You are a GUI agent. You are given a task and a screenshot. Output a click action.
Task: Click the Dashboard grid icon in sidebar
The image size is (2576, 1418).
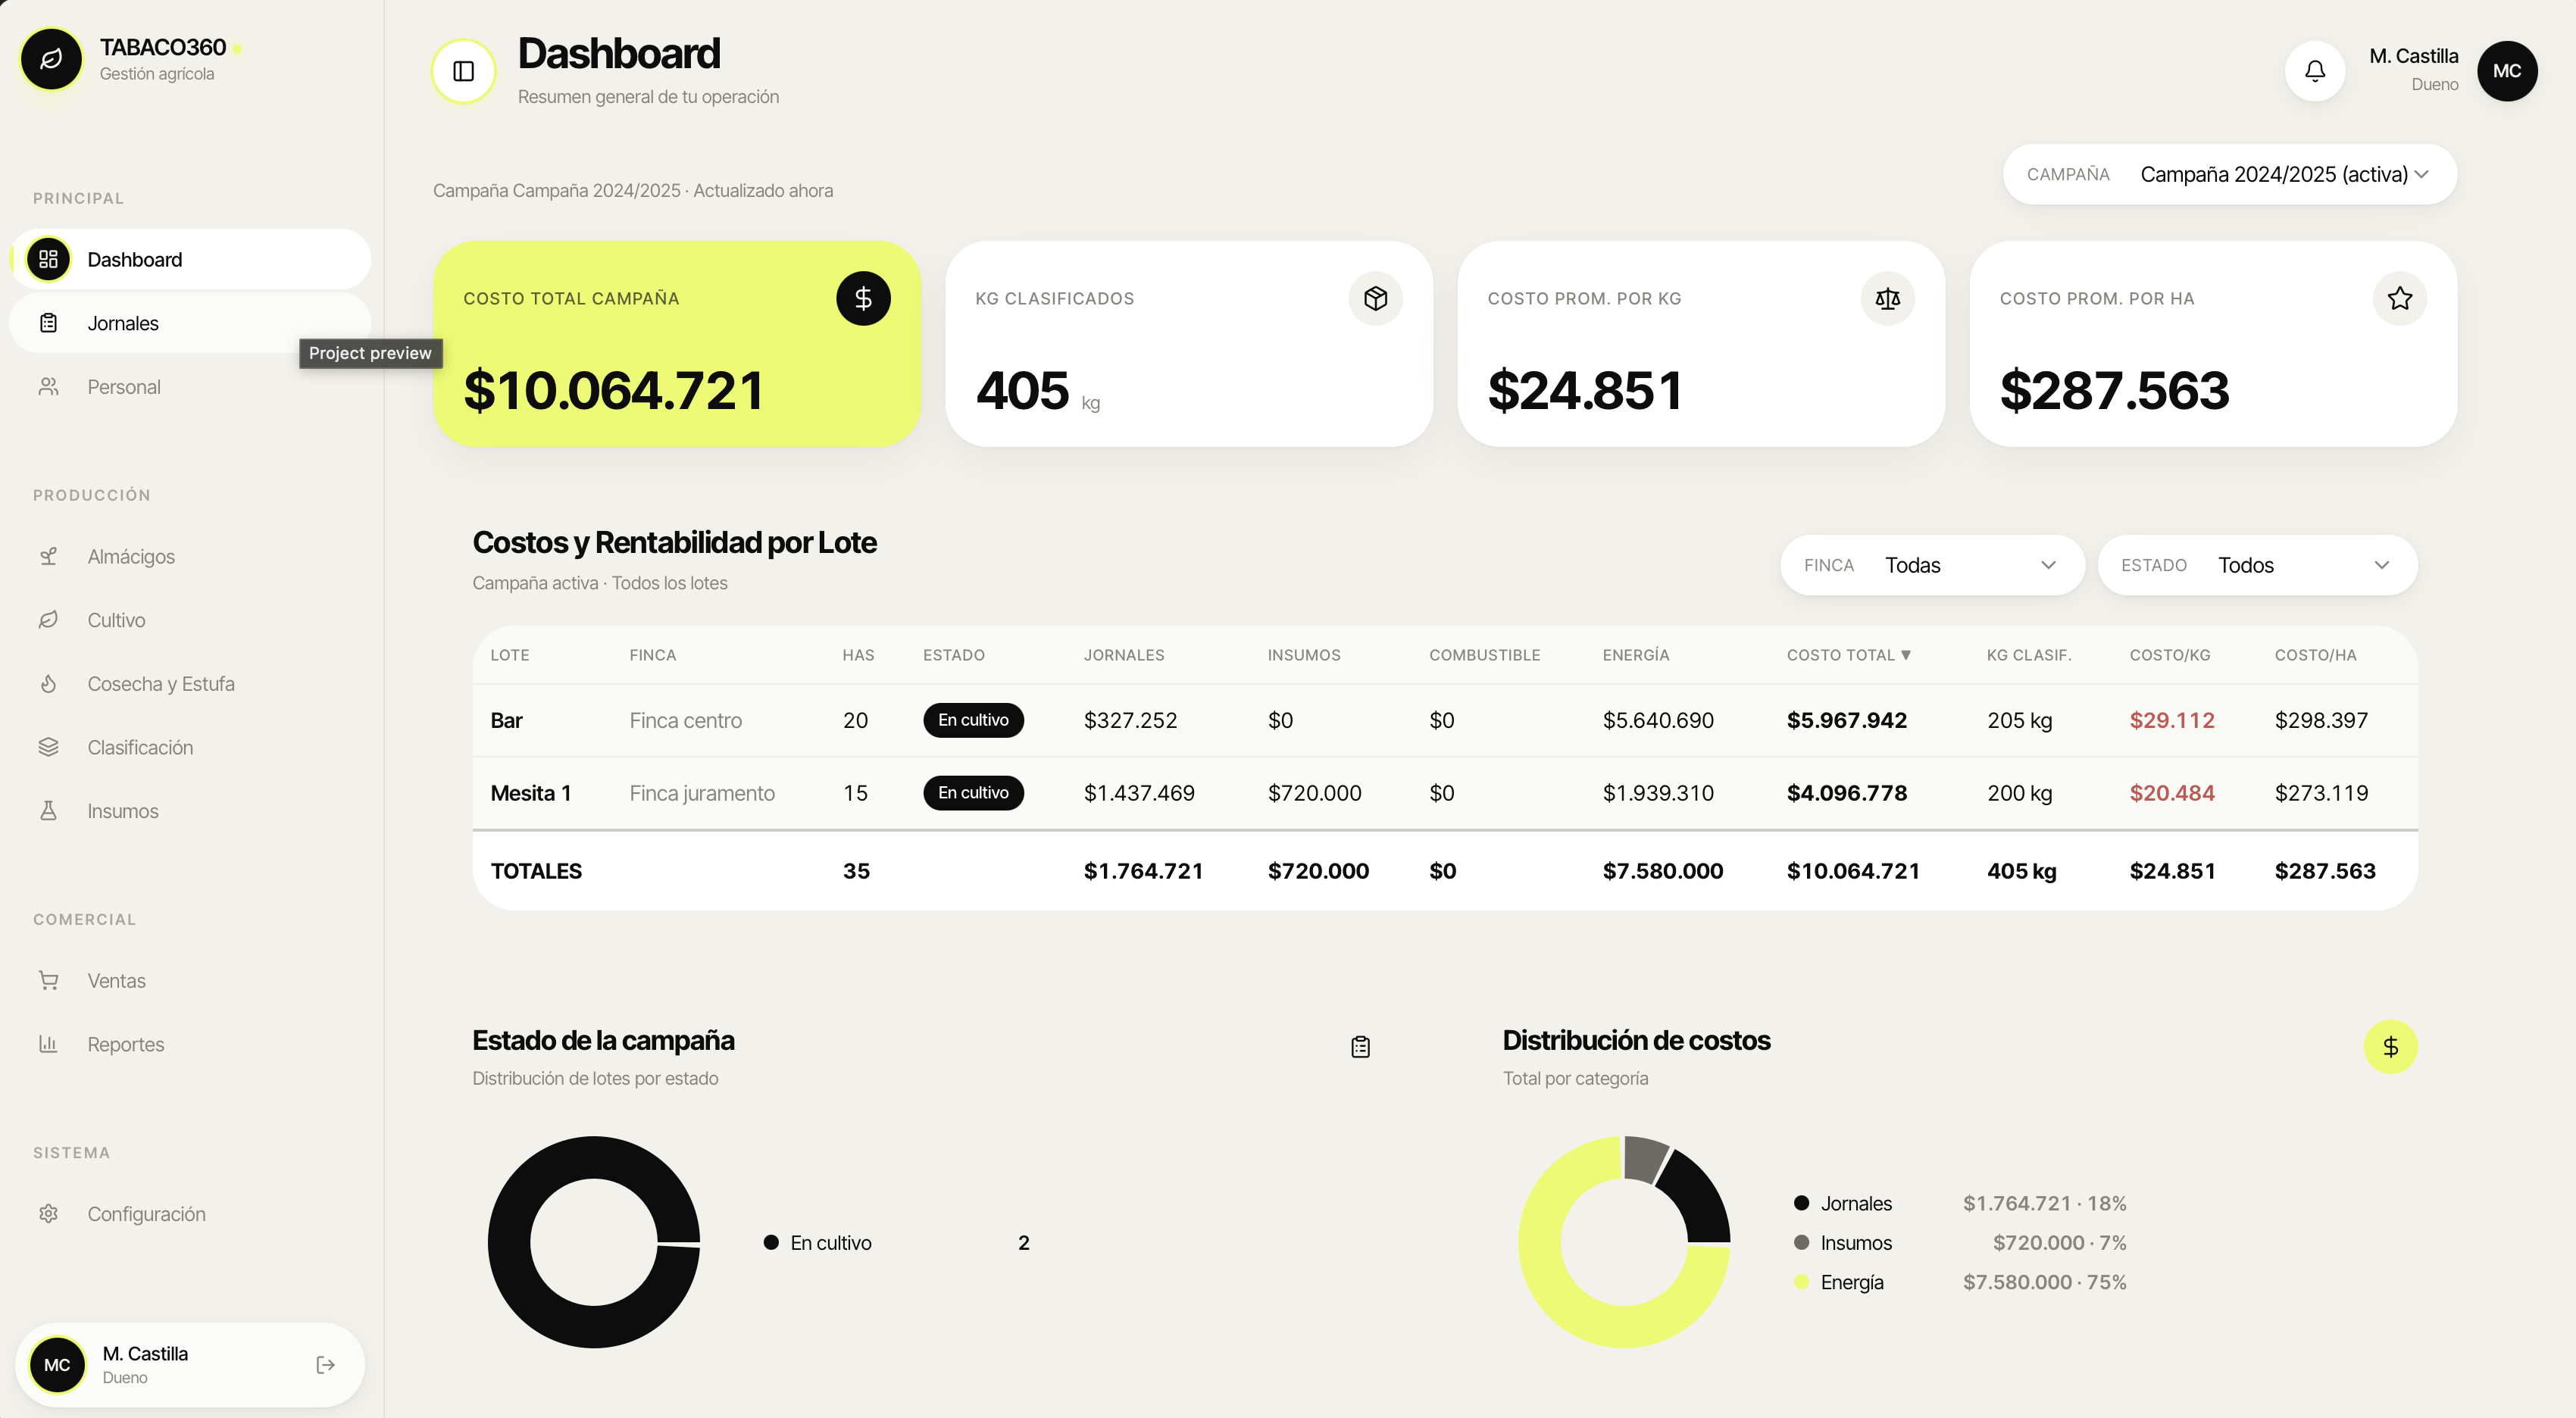pos(48,260)
